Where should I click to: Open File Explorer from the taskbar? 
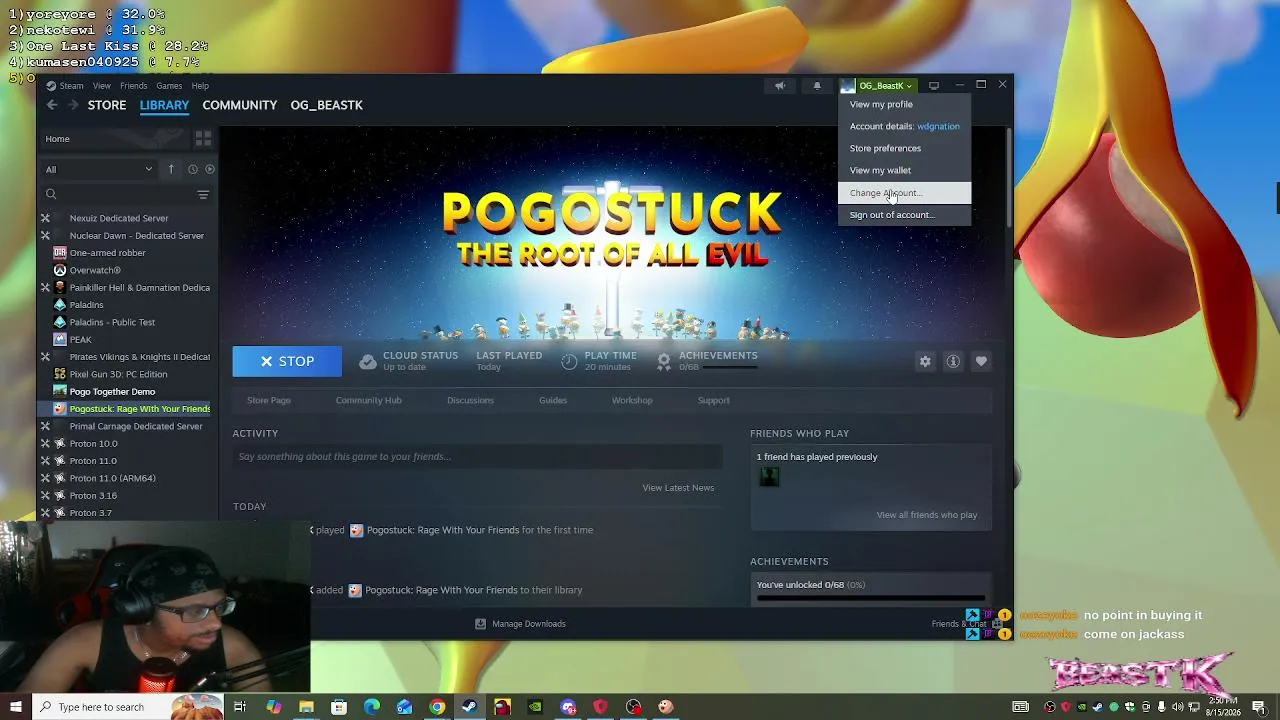pyautogui.click(x=306, y=707)
